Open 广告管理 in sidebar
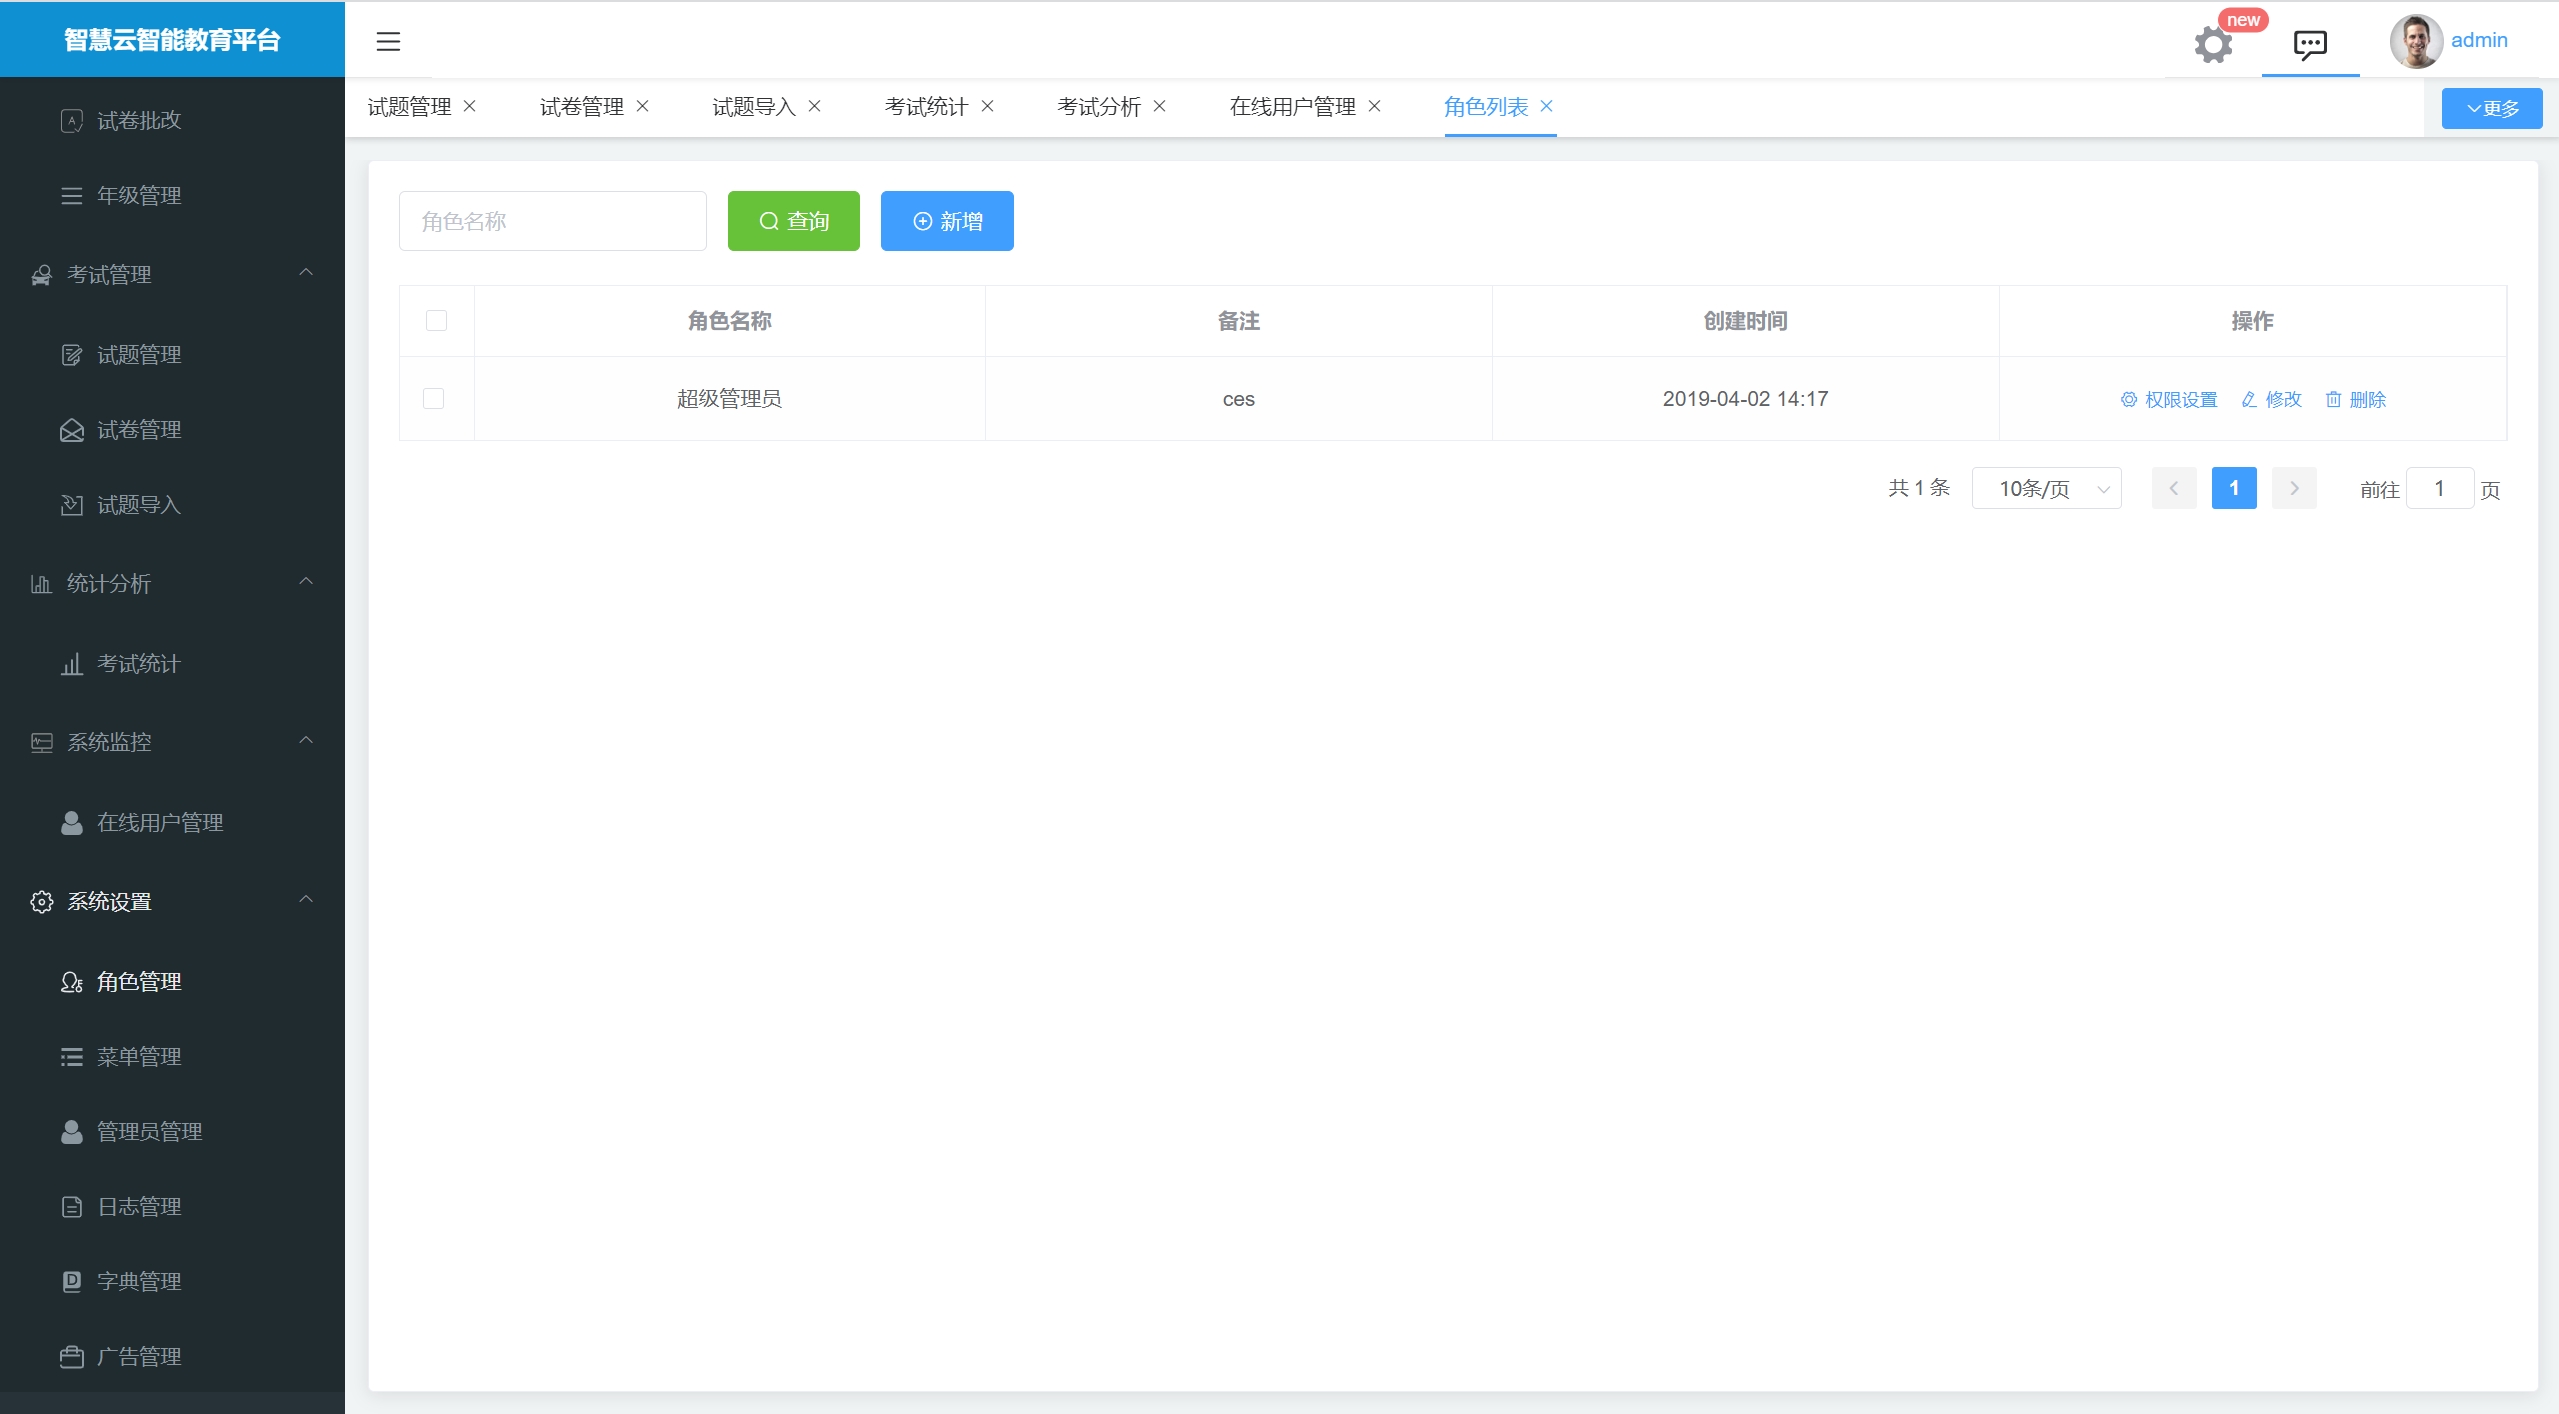 139,1357
